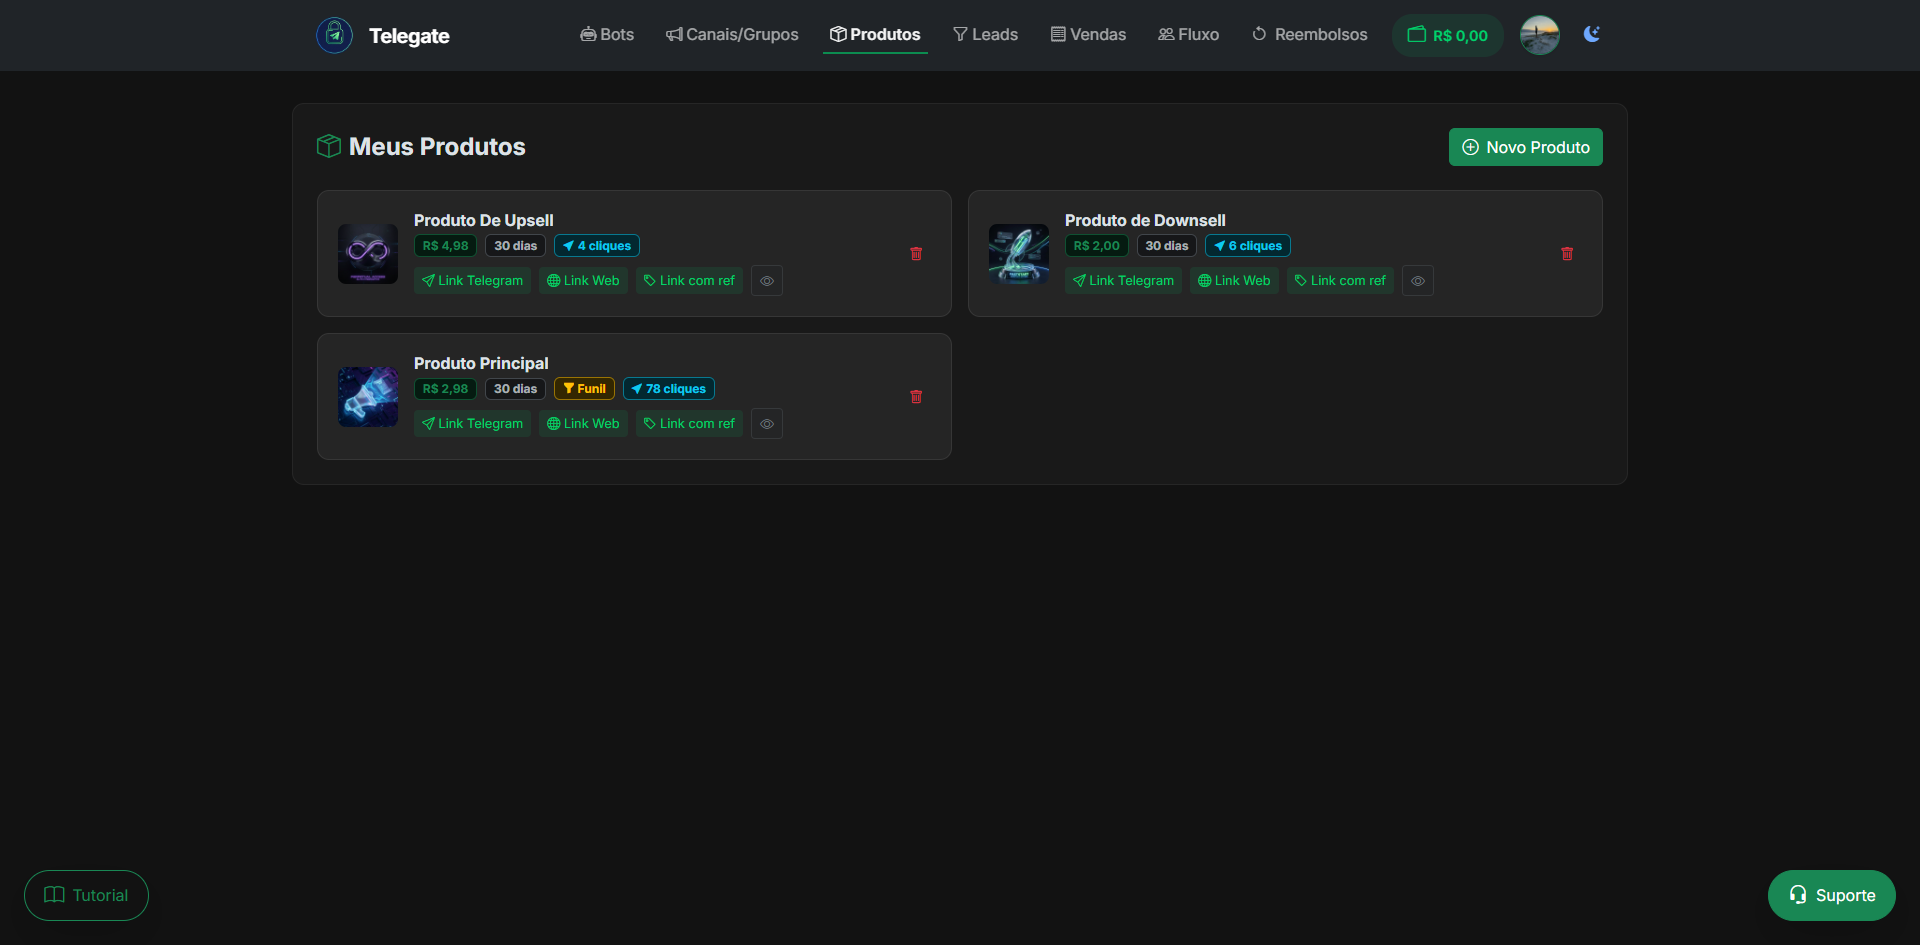Viewport: 1920px width, 945px height.
Task: Select the Fluxo flow icon in navbar
Action: (x=1165, y=34)
